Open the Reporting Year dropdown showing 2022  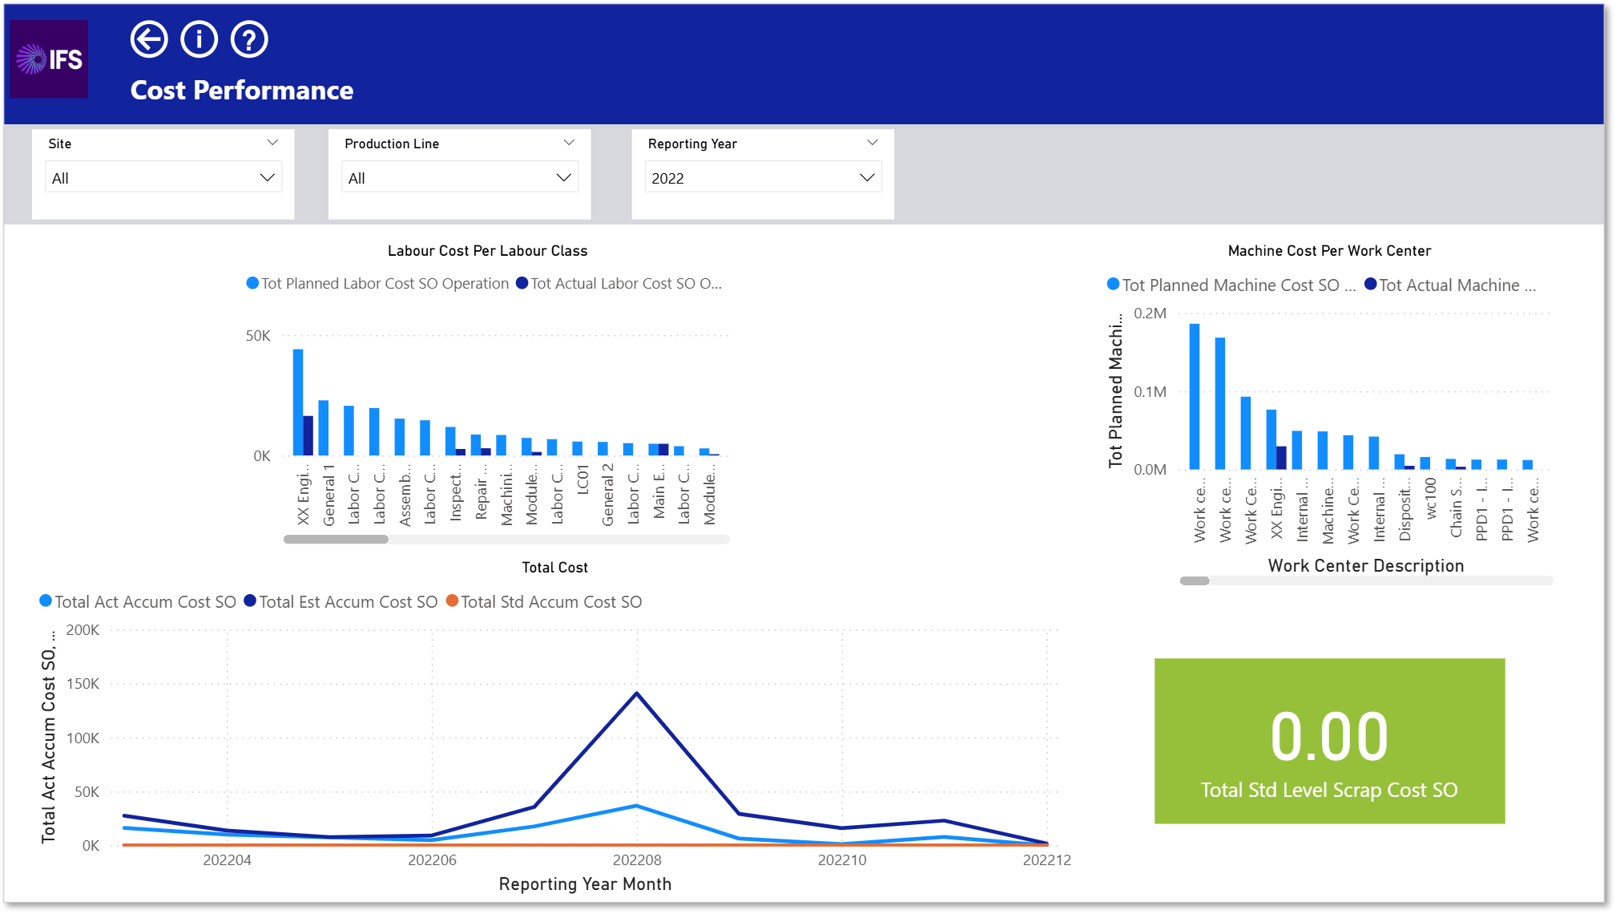[763, 178]
